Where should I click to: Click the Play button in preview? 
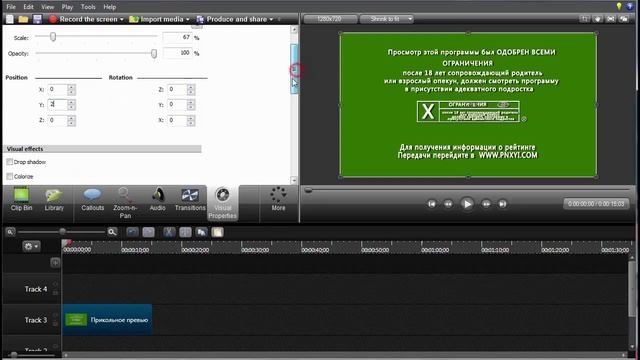click(x=467, y=204)
